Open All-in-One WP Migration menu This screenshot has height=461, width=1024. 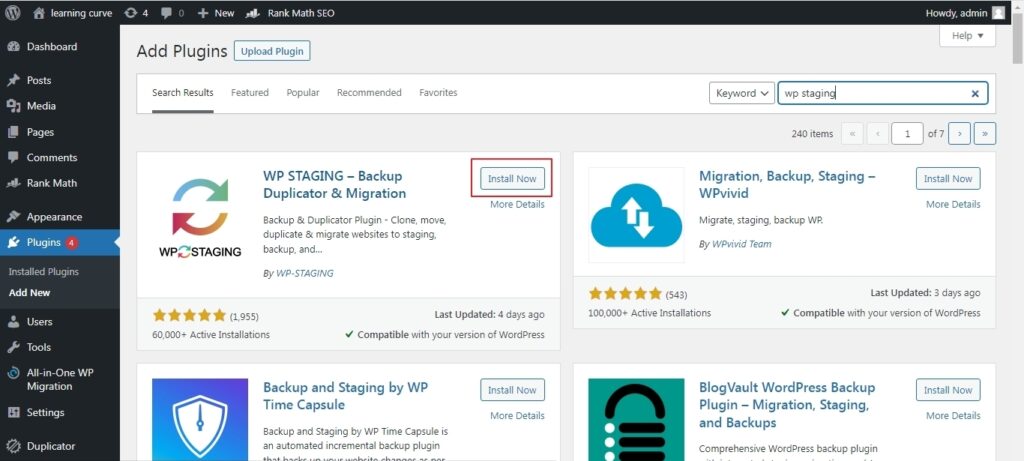(x=59, y=379)
